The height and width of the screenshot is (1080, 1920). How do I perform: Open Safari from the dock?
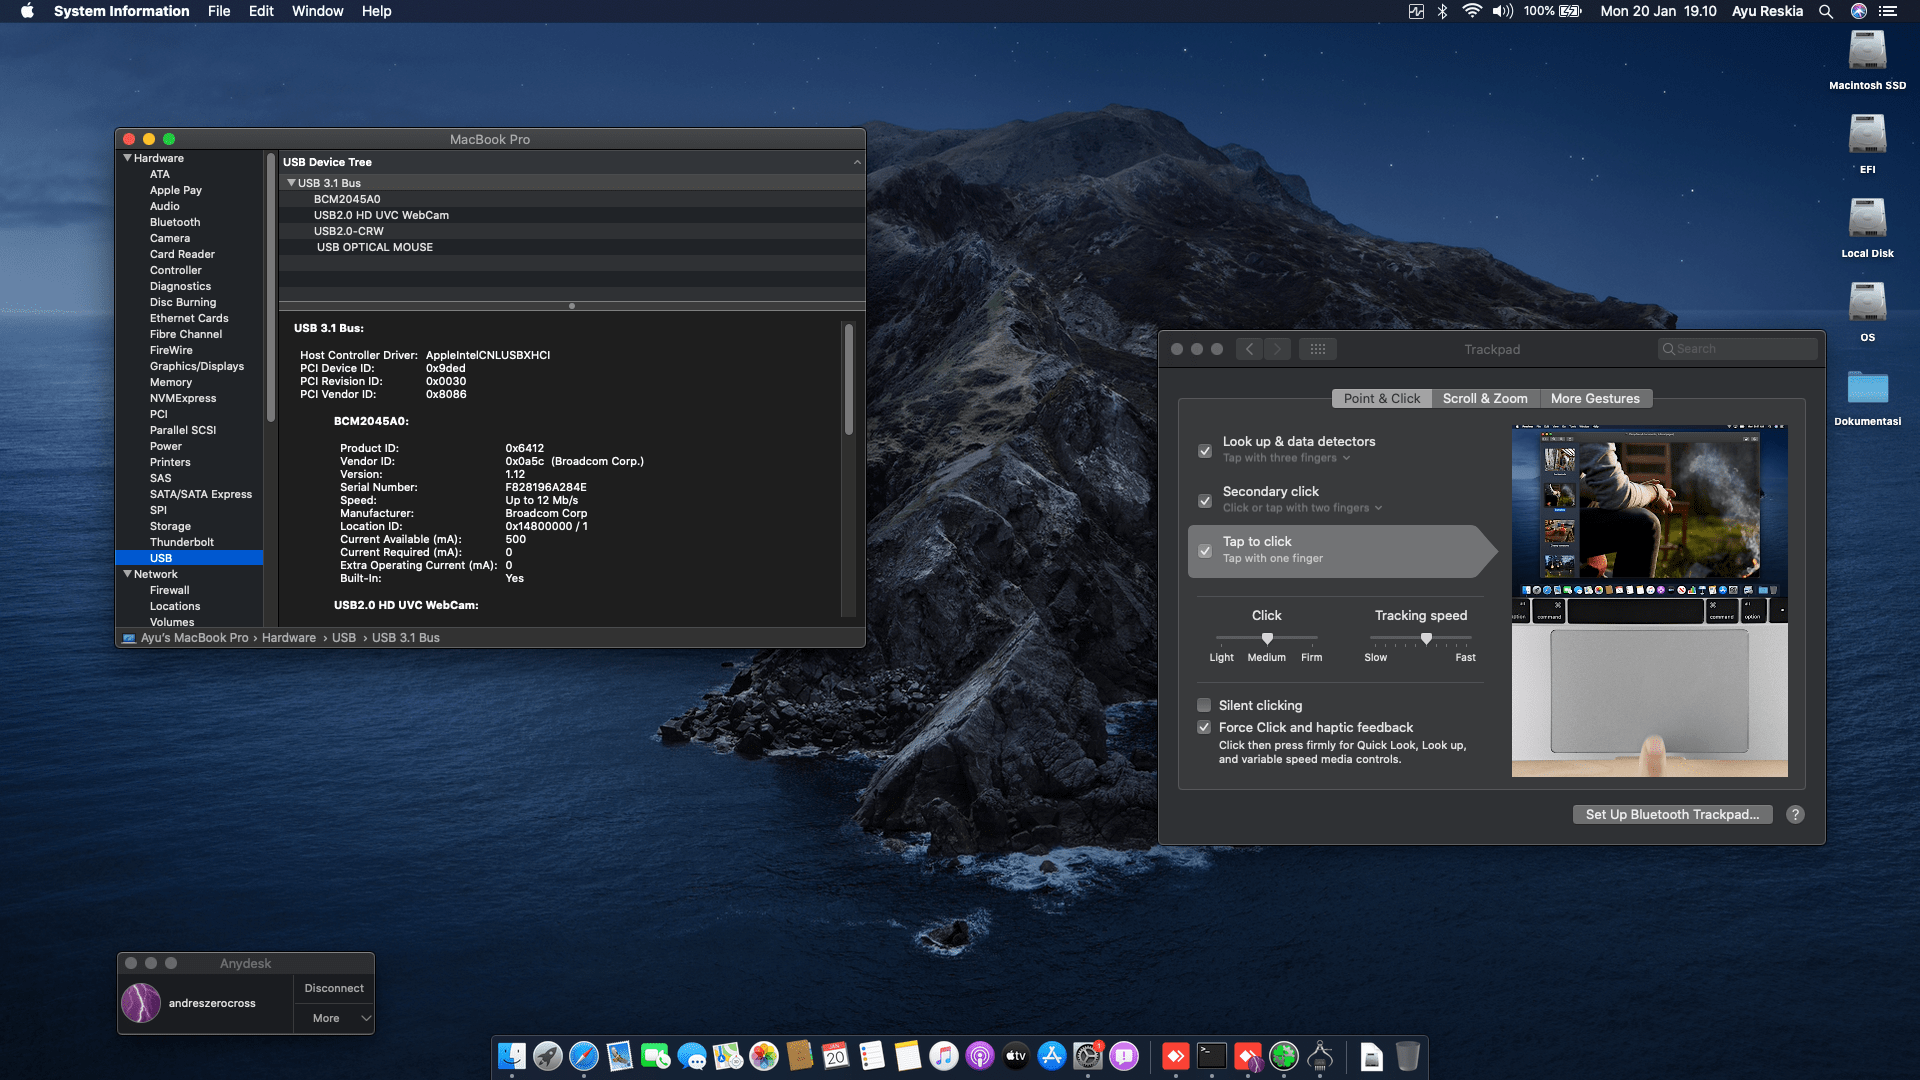coord(584,1056)
